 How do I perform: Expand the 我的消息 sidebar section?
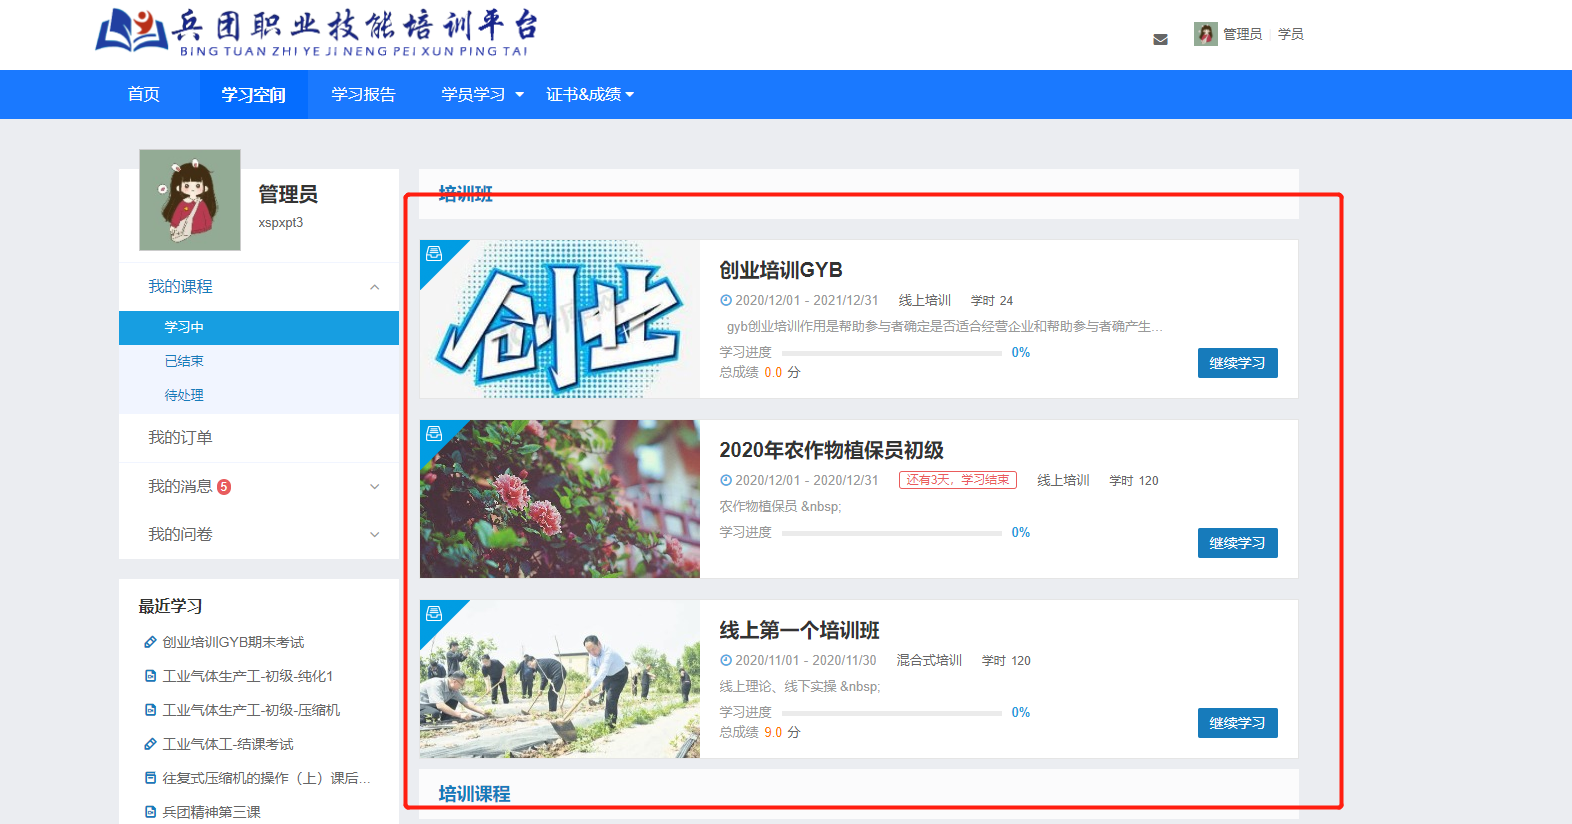tap(374, 487)
